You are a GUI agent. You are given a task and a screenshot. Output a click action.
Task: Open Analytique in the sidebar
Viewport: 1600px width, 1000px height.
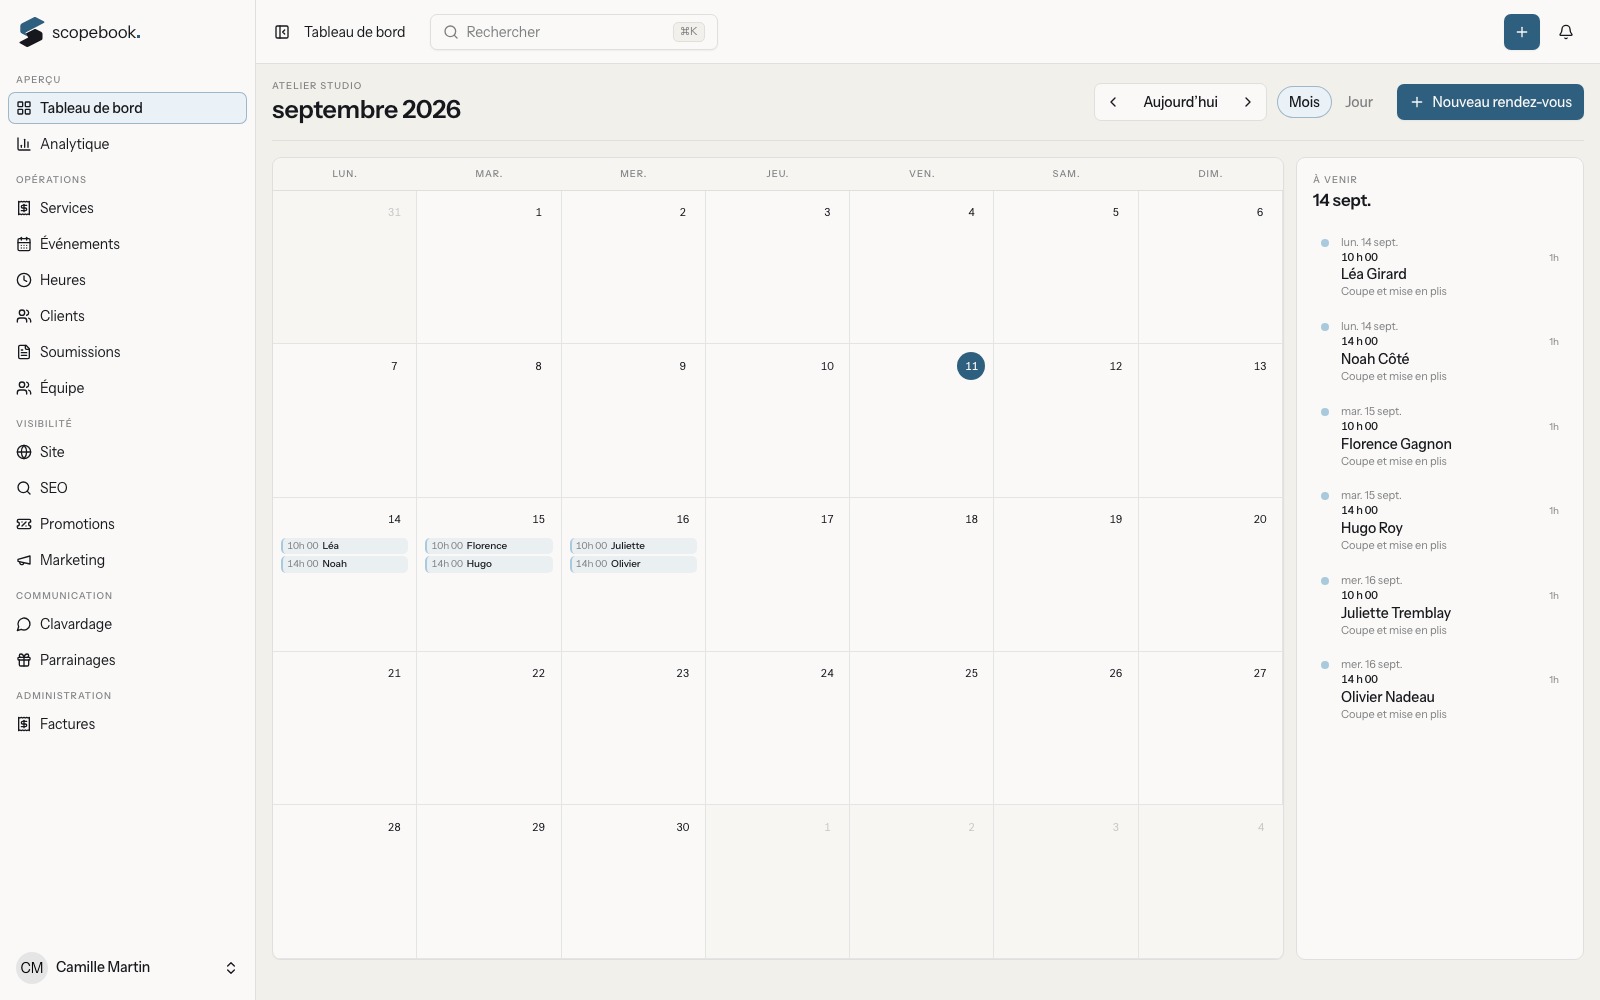click(127, 144)
